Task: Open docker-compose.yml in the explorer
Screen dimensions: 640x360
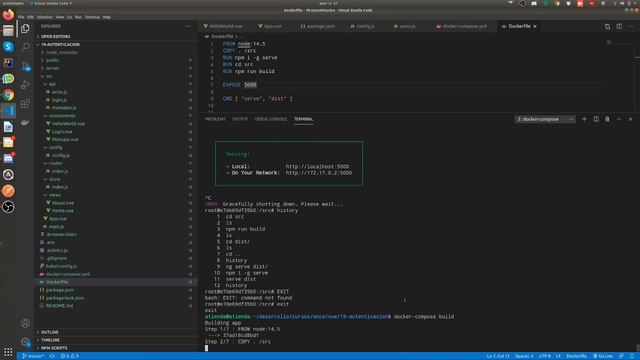Action: (68, 274)
